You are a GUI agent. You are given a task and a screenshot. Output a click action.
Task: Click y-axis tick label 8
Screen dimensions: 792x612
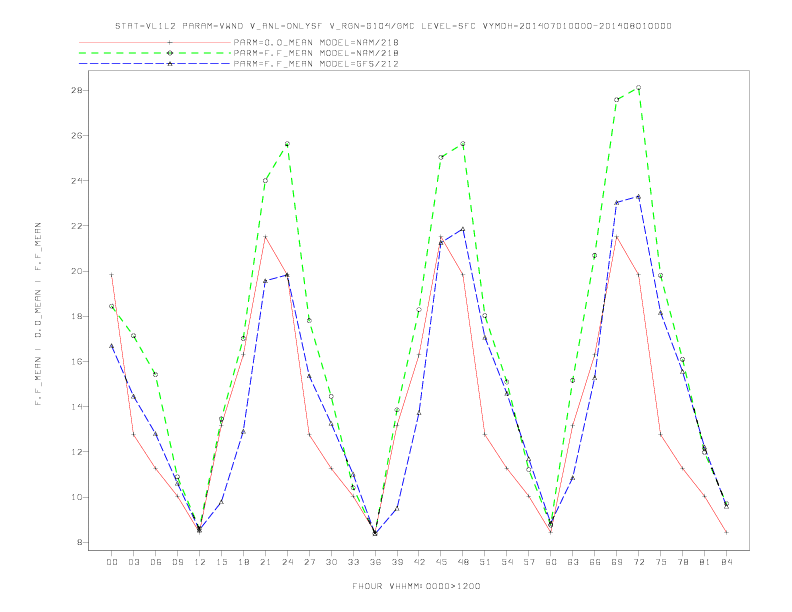coord(80,542)
